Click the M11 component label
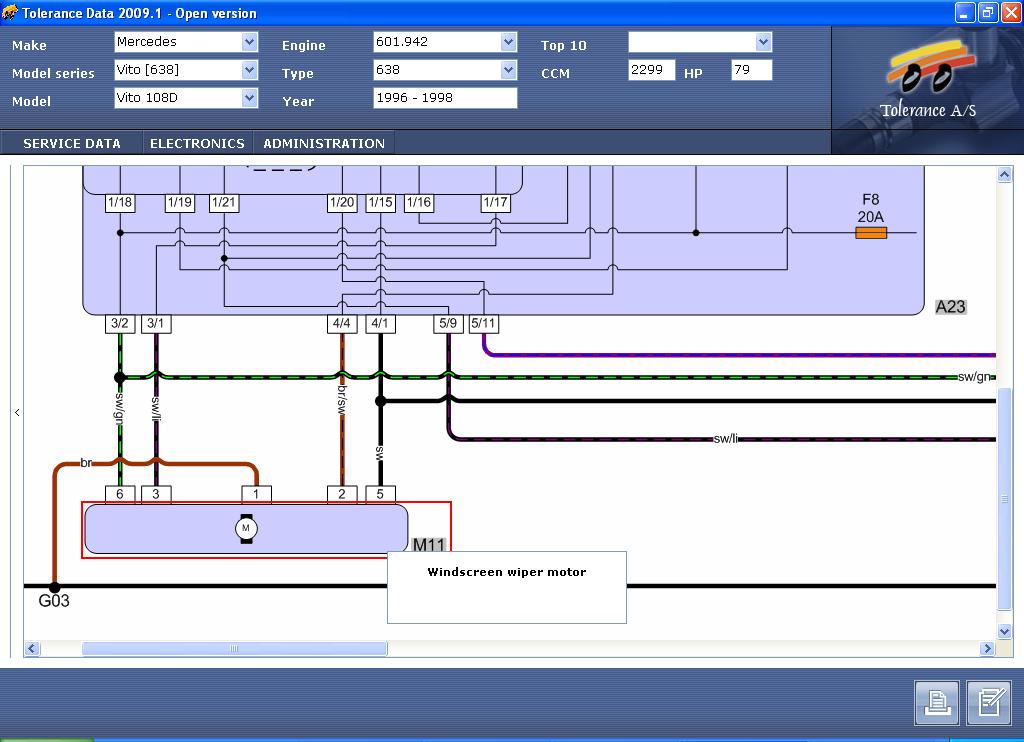Viewport: 1024px width, 742px height. point(428,545)
